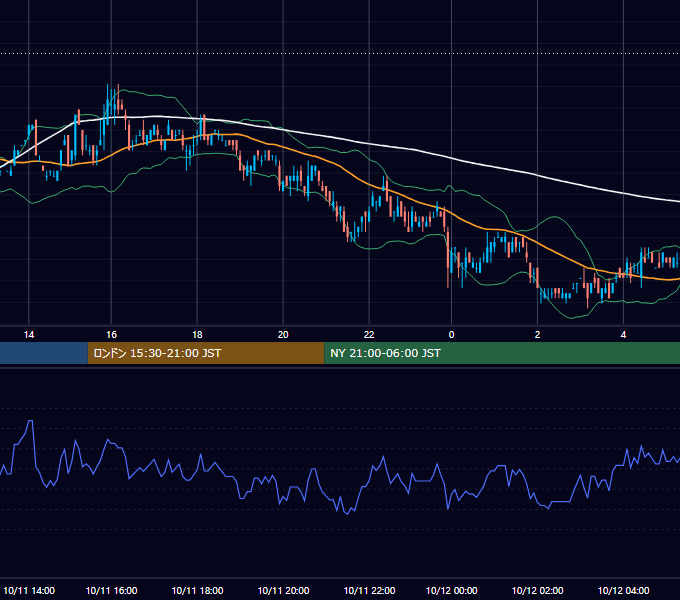Viewport: 680px width, 600px height.
Task: Click the 16 hour label on chart axis
Action: 111,335
